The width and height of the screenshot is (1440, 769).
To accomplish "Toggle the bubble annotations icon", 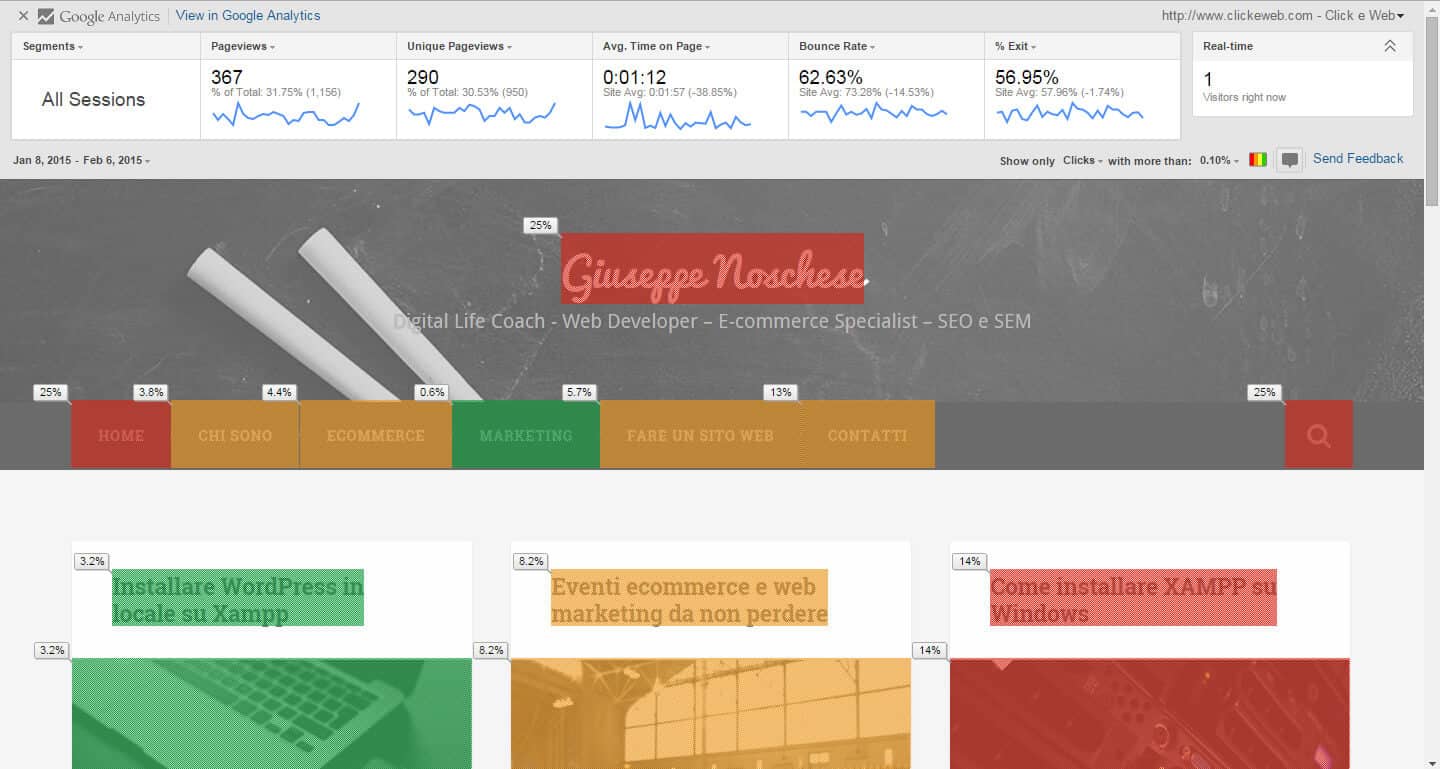I will pos(1290,160).
